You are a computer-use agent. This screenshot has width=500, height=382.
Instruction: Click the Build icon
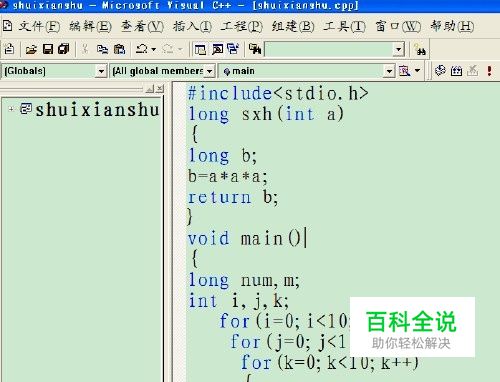pyautogui.click(x=456, y=71)
